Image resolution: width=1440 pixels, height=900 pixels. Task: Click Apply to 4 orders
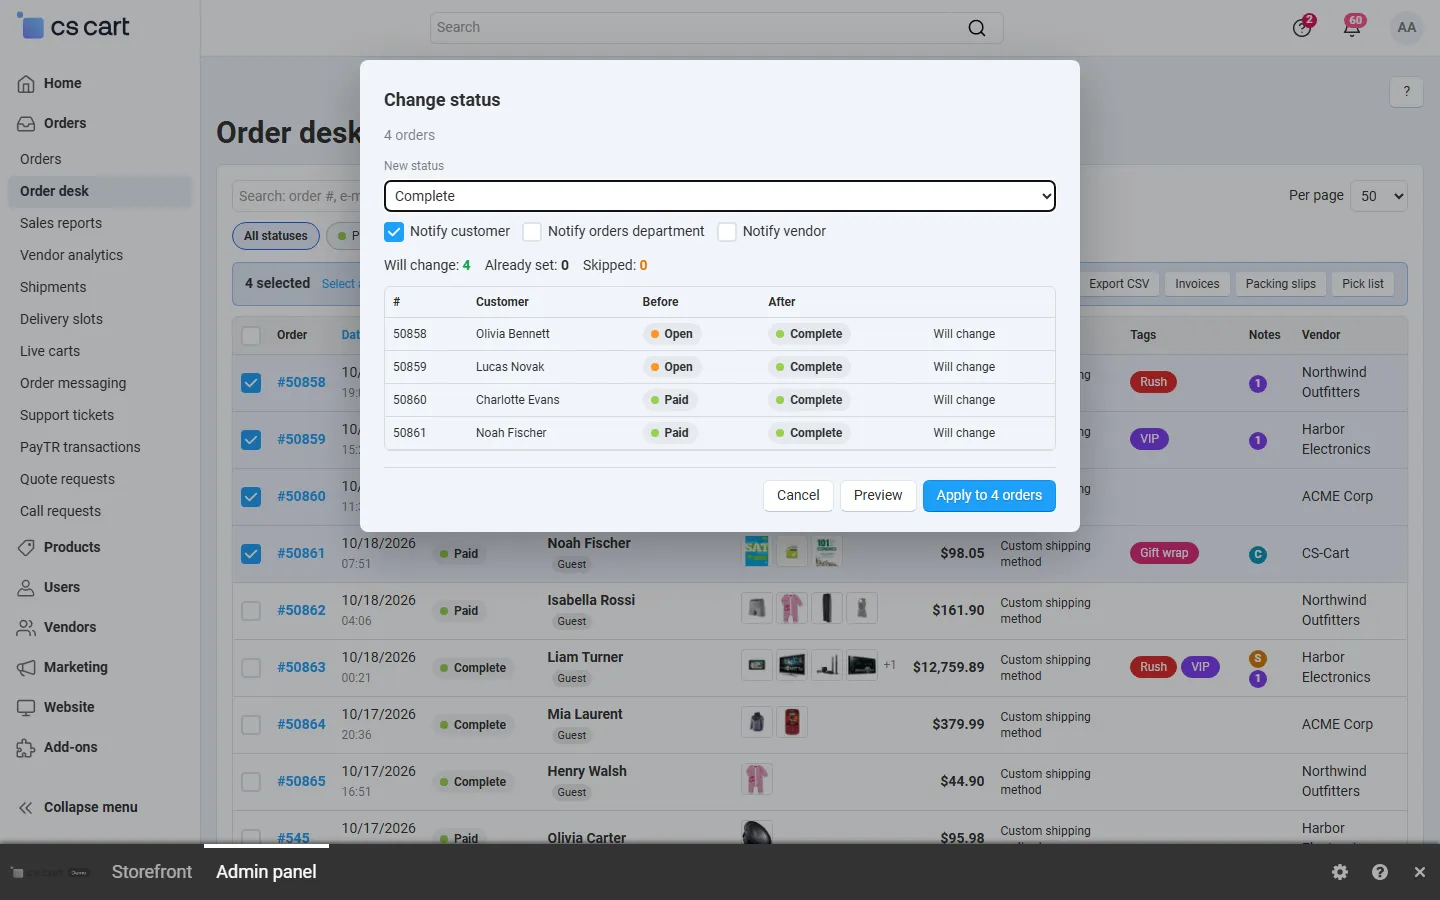coord(989,496)
